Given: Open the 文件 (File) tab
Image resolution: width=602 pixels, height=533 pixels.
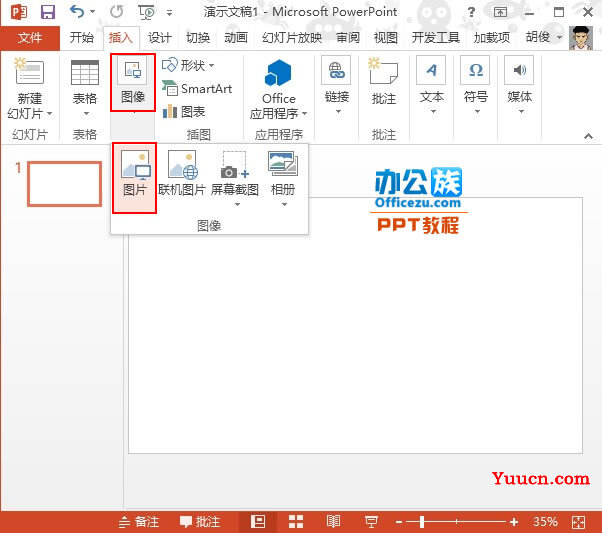Looking at the screenshot, I should [30, 38].
